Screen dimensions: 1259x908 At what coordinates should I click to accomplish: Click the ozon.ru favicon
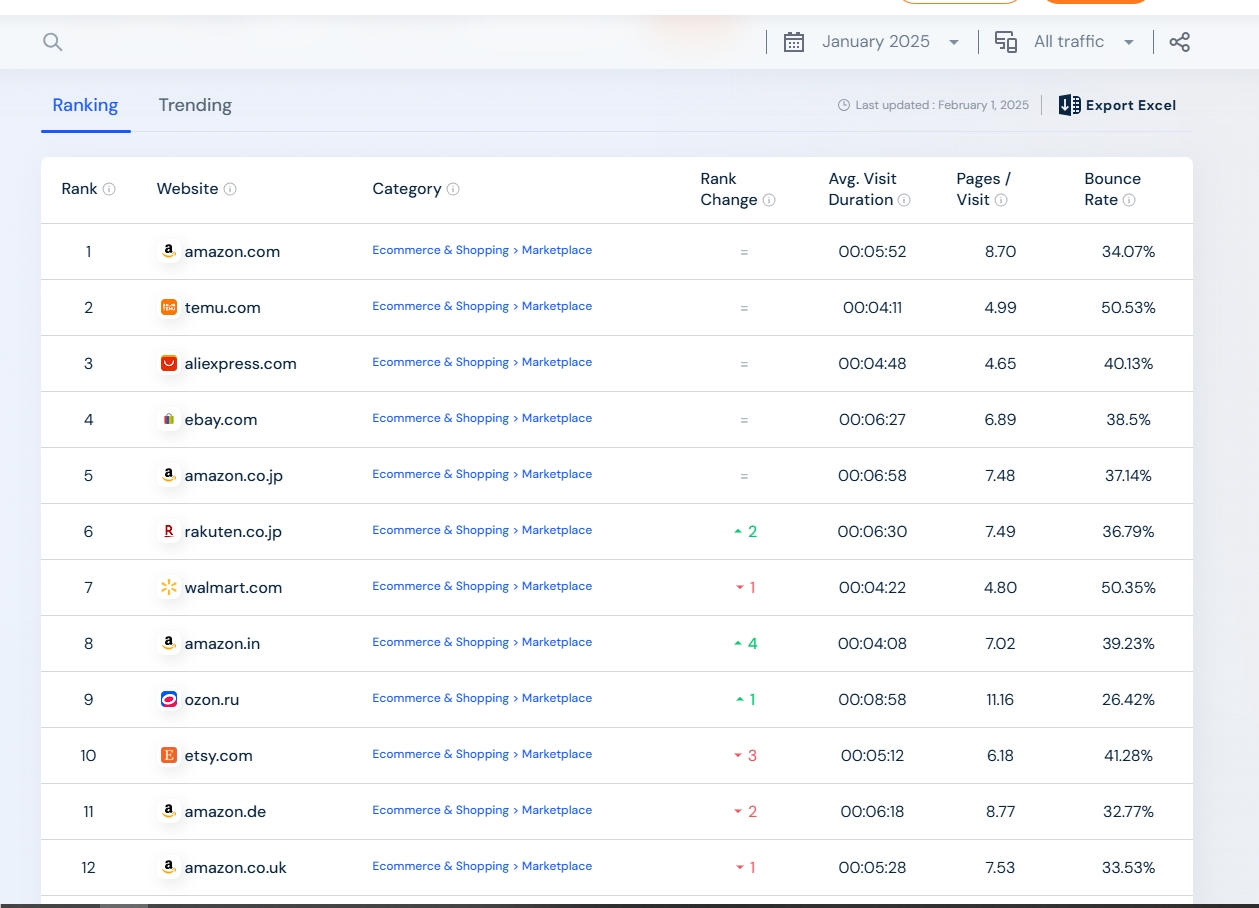pos(169,700)
